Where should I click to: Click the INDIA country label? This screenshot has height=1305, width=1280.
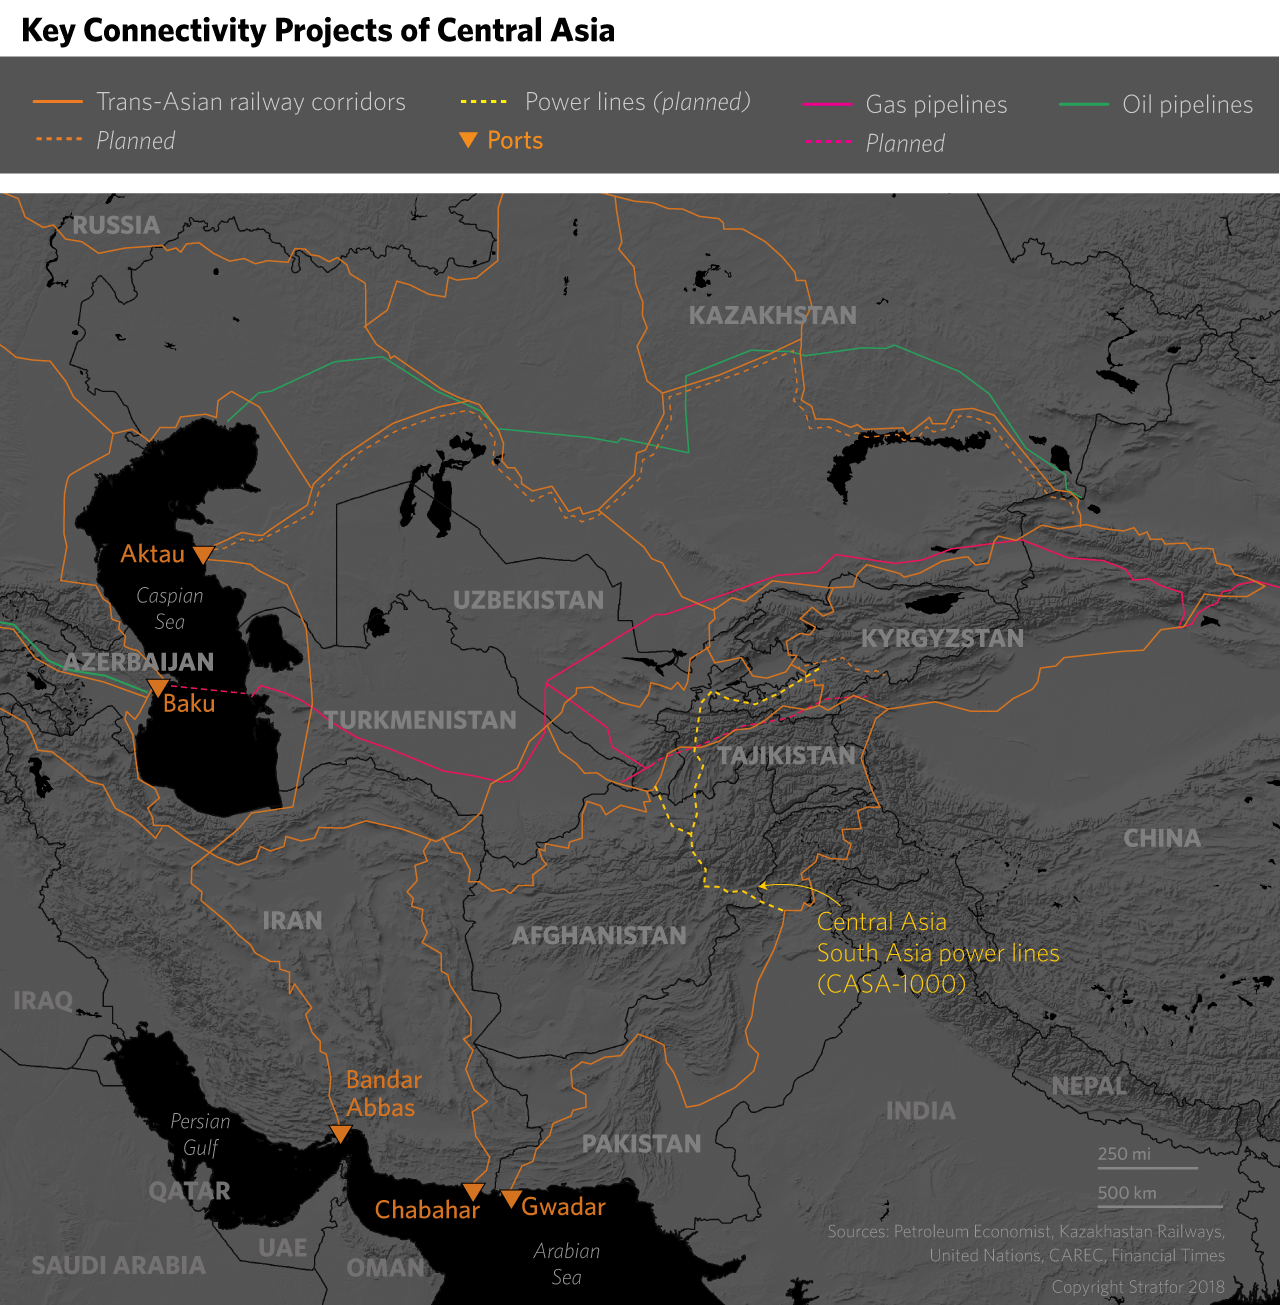(921, 1111)
